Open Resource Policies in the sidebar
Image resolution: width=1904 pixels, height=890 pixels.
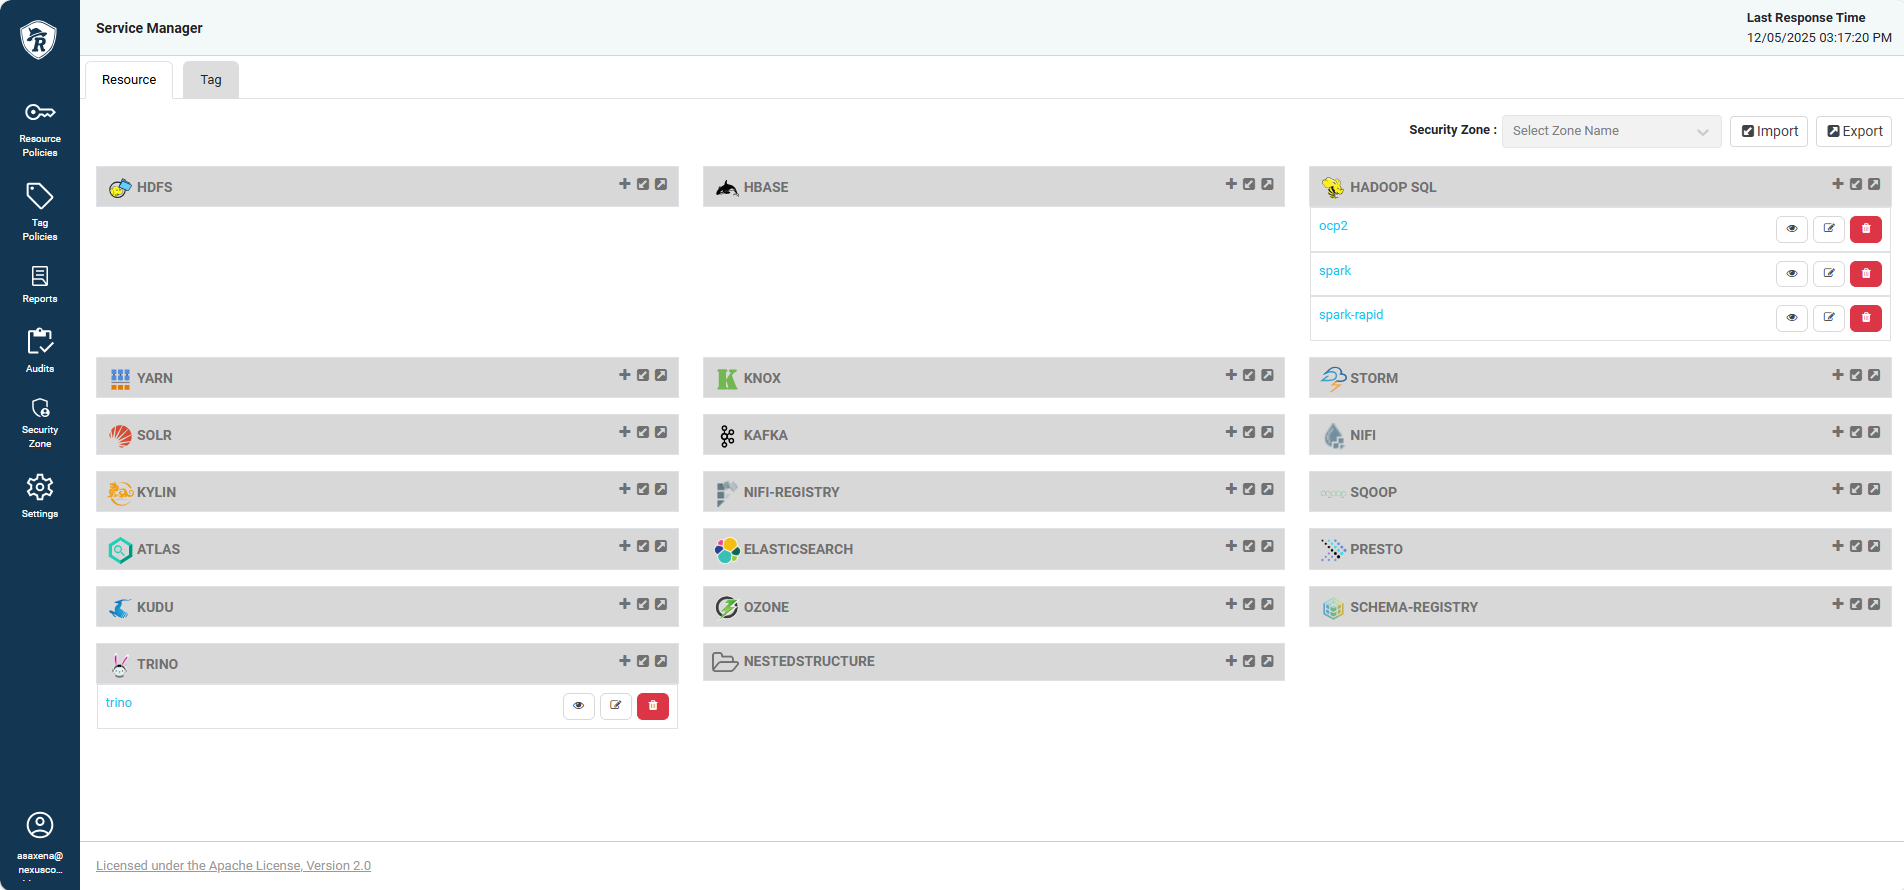pos(40,129)
